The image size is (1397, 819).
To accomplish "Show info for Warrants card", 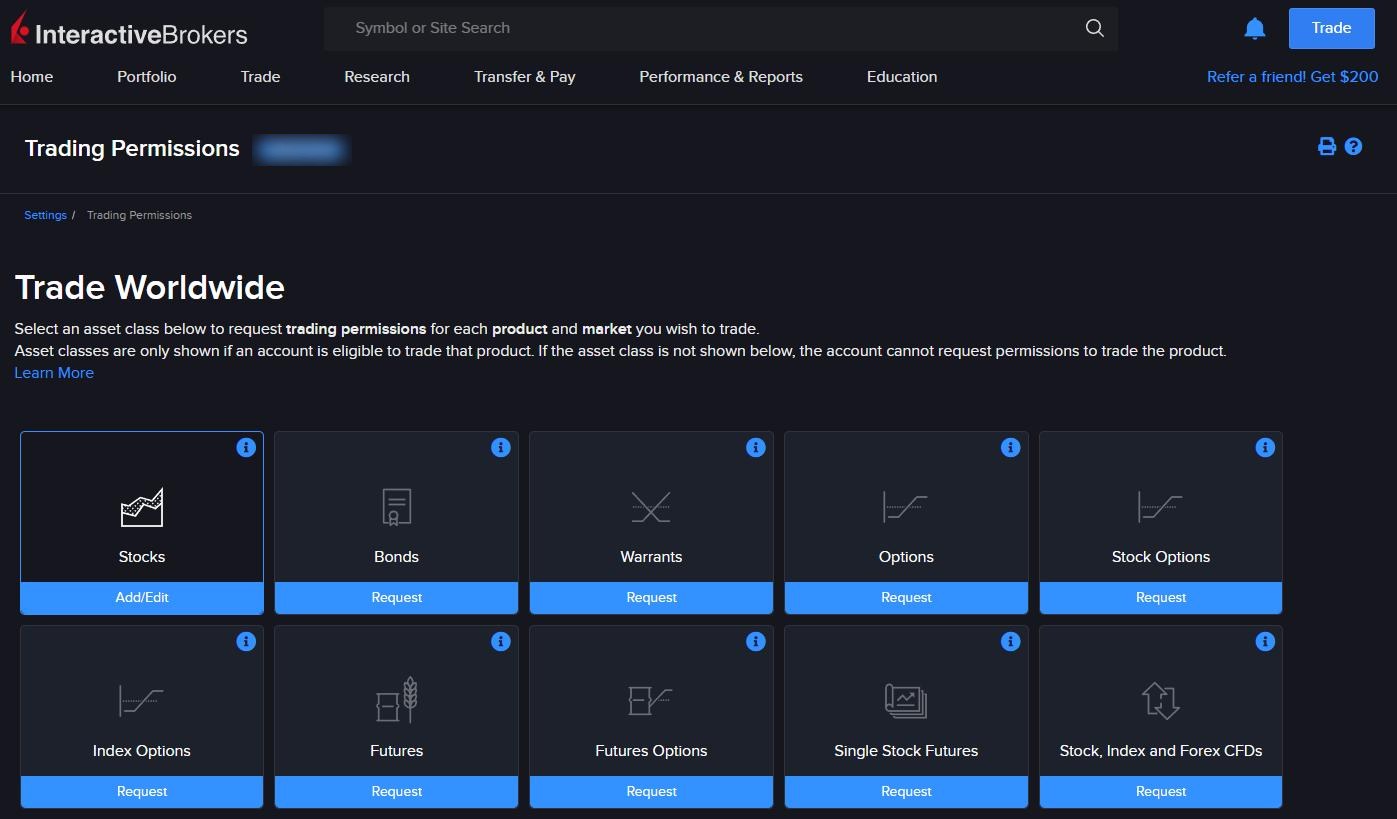I will (756, 447).
